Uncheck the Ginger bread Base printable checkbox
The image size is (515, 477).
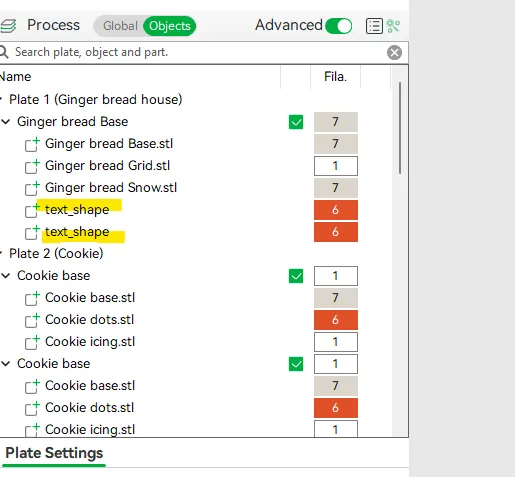coord(296,122)
